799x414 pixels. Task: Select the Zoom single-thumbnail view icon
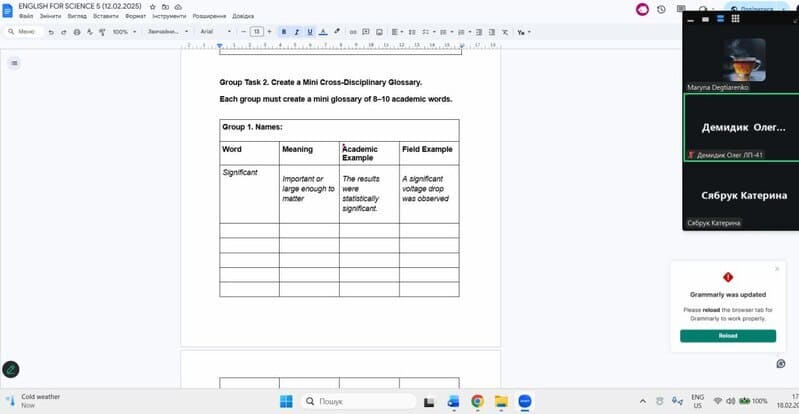[706, 19]
